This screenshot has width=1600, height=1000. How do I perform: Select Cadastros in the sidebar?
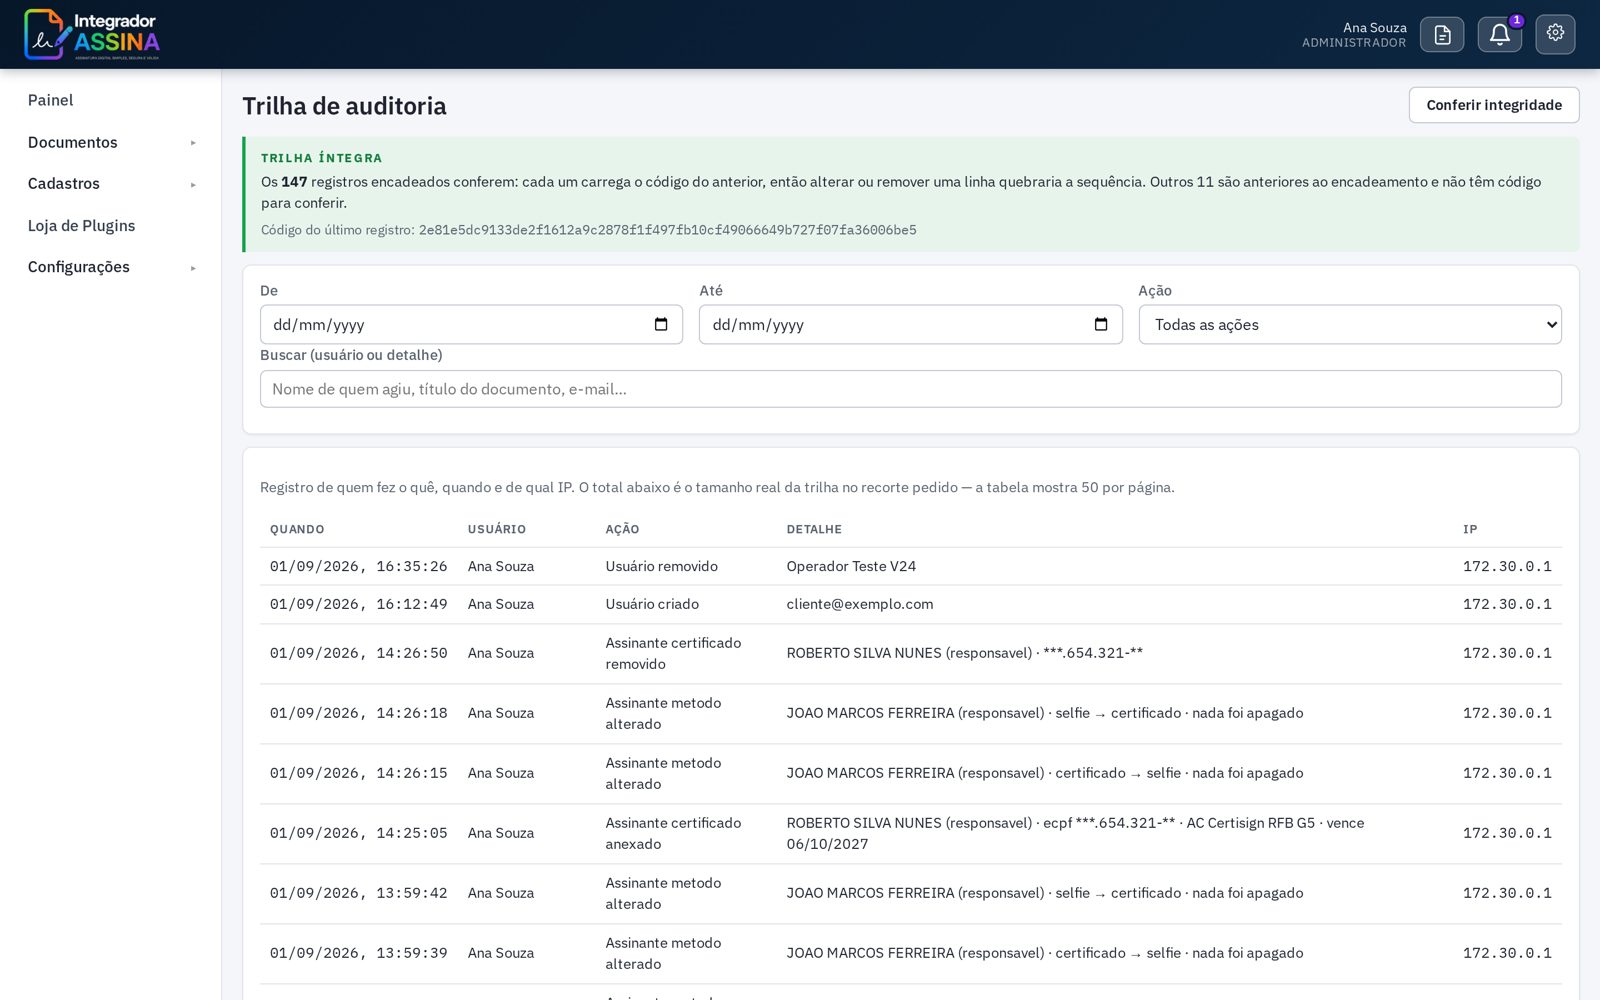tap(64, 184)
